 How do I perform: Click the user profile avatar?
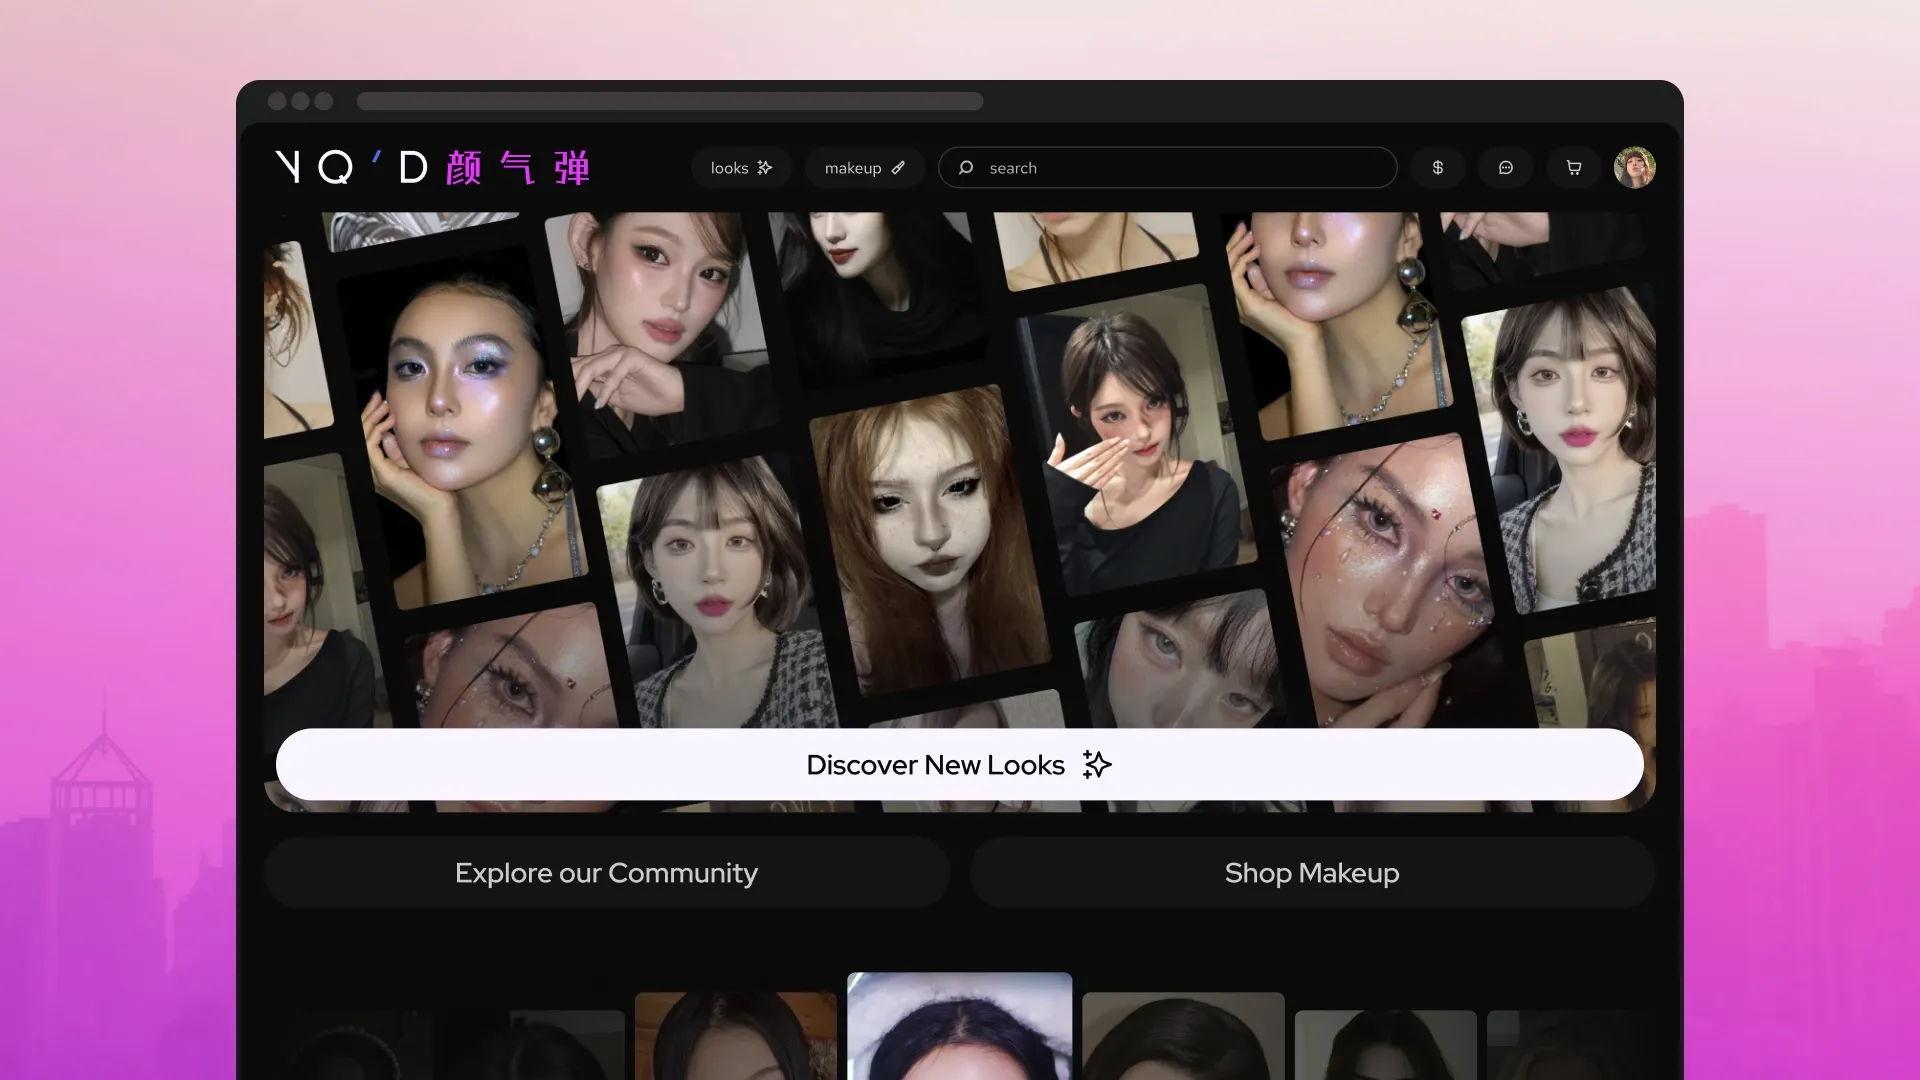(1634, 168)
